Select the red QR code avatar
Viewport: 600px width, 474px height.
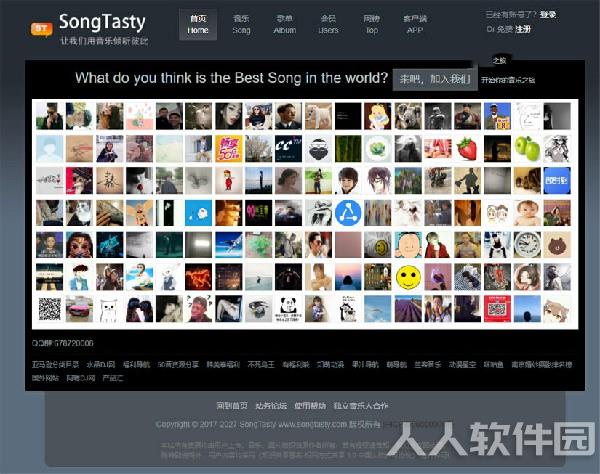click(497, 309)
